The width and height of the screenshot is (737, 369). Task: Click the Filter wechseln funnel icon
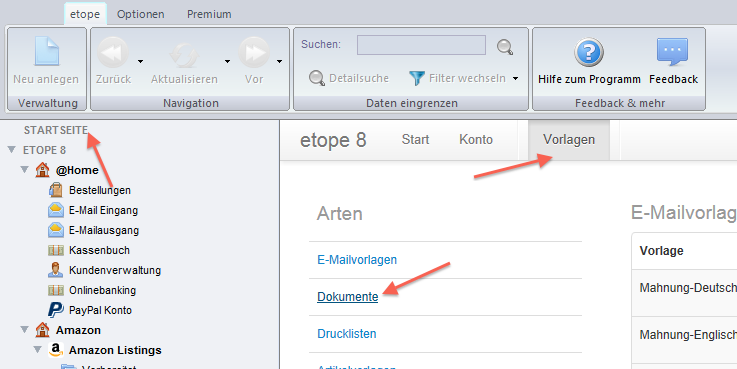(x=417, y=78)
